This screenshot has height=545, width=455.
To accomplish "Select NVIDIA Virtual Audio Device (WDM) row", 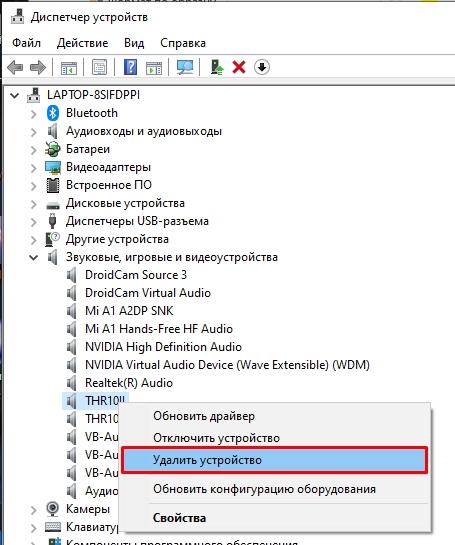I will click(x=227, y=365).
